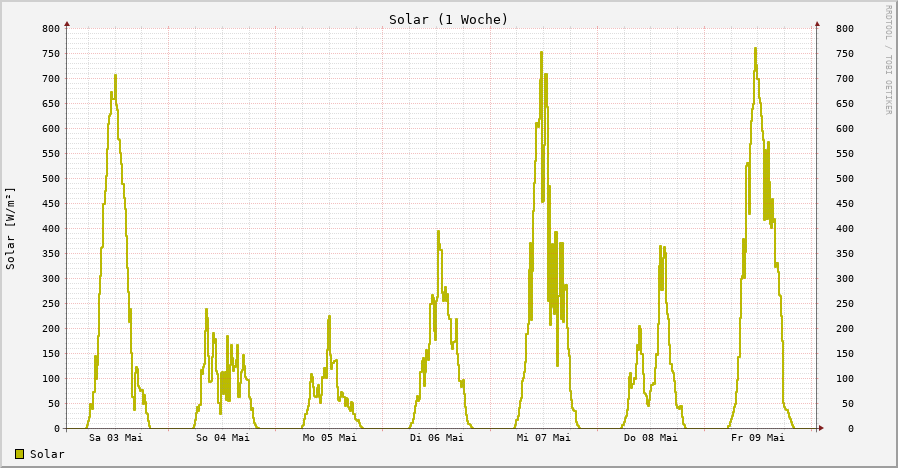Click the right axis value 400

tap(845, 229)
